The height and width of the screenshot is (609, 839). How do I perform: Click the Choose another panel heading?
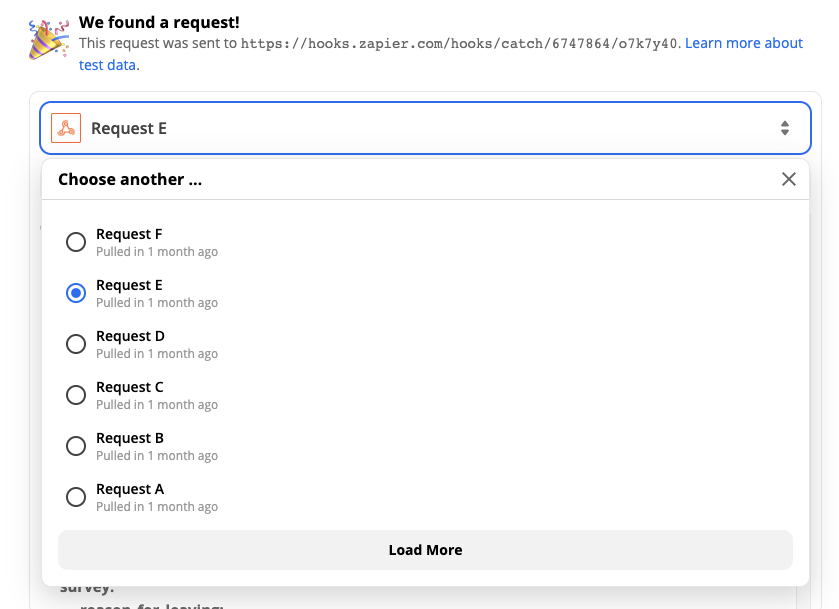coord(130,180)
